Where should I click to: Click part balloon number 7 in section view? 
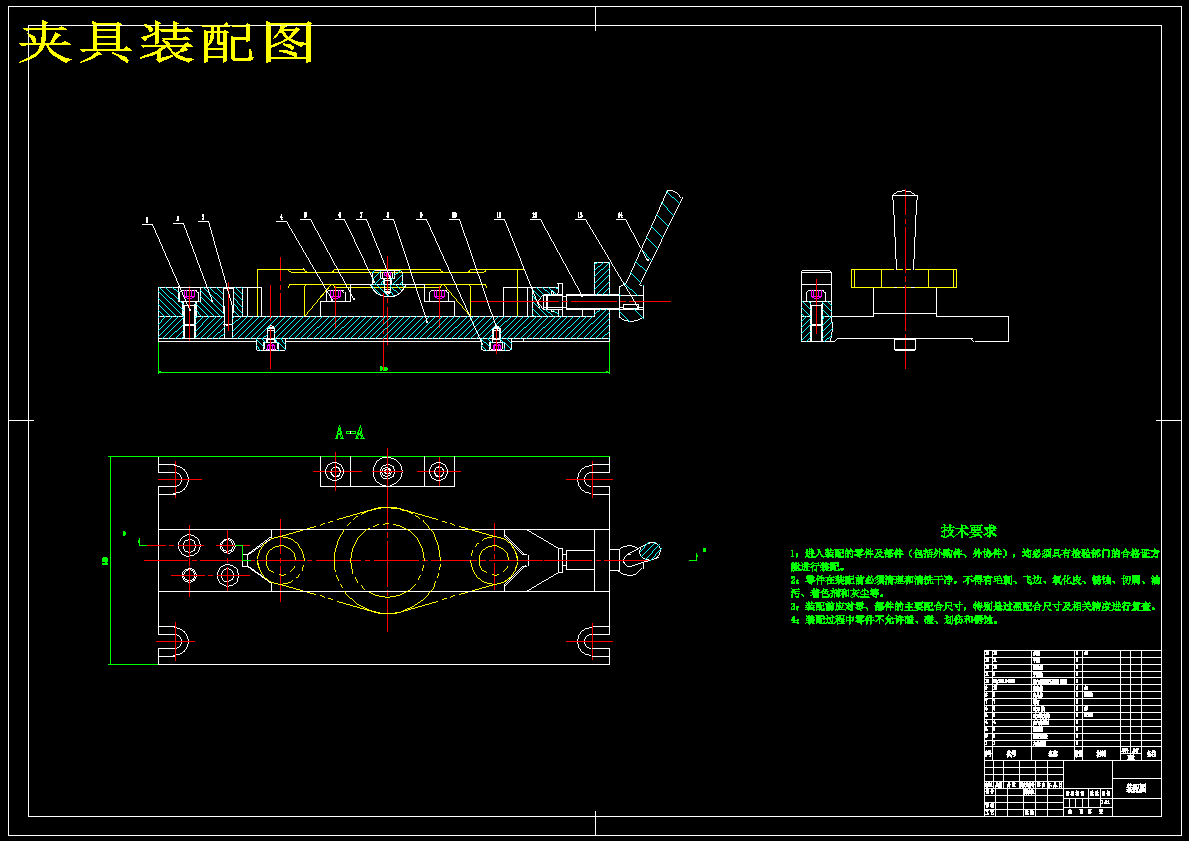pos(362,215)
